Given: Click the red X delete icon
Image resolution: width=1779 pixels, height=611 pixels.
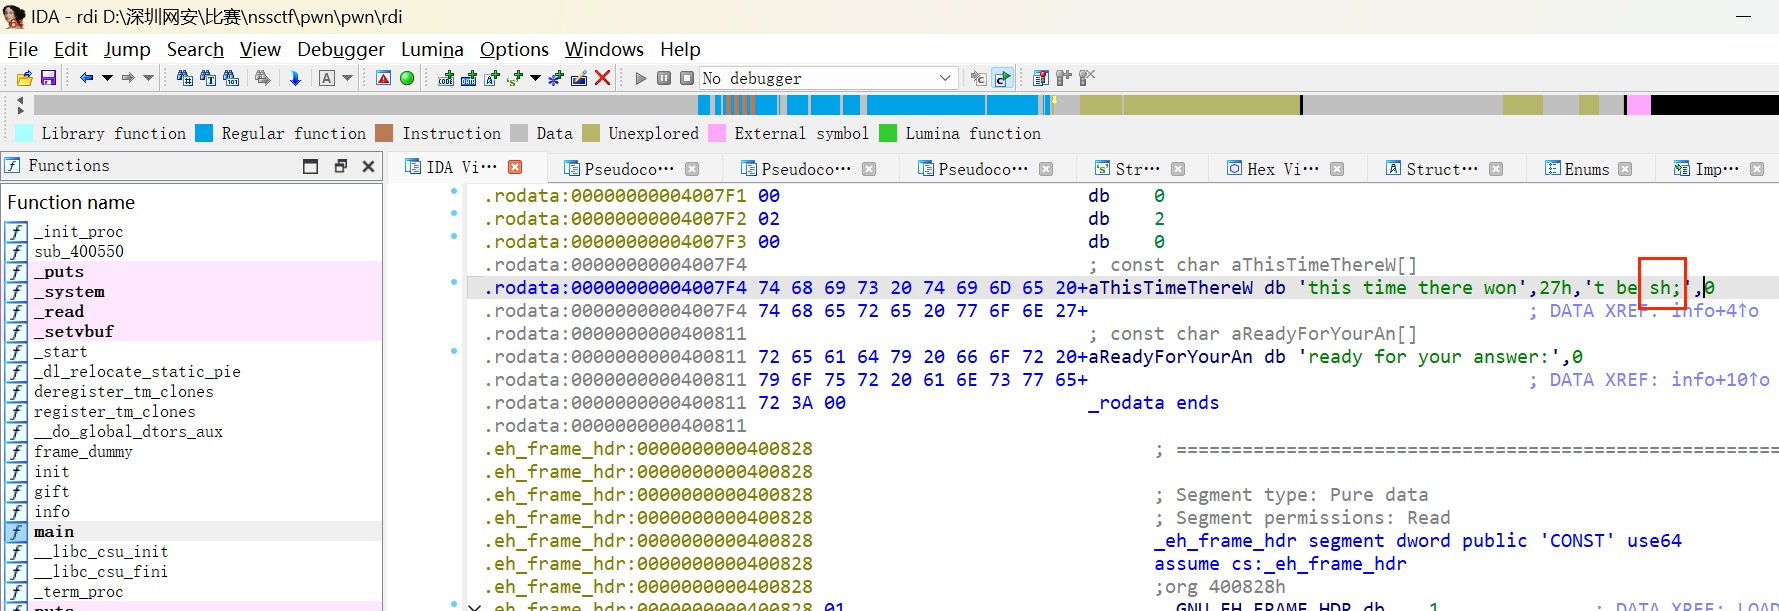Looking at the screenshot, I should [602, 78].
